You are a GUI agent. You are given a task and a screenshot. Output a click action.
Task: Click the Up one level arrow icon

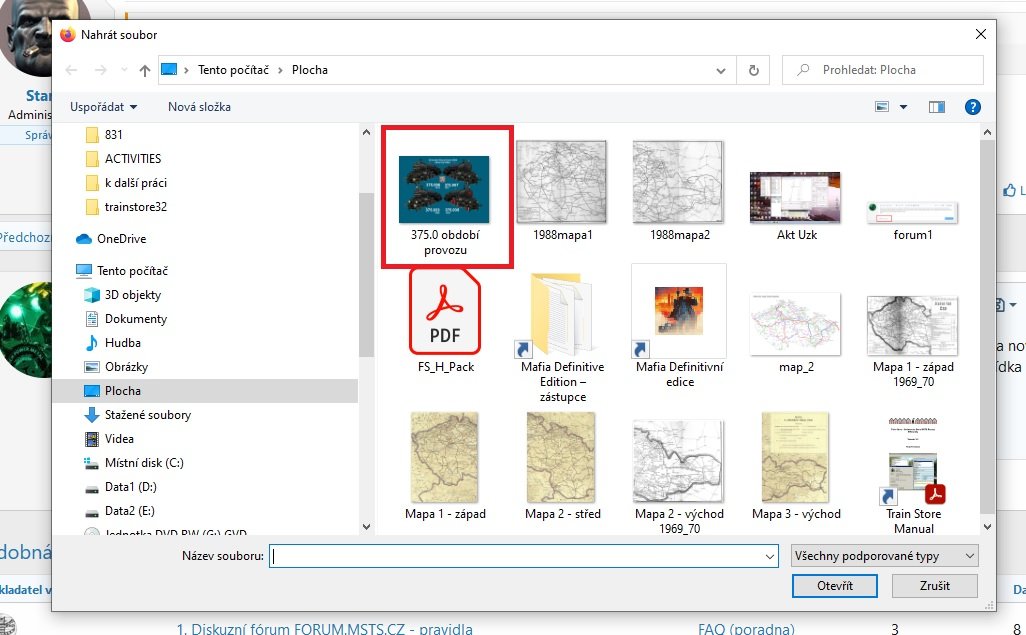[145, 70]
